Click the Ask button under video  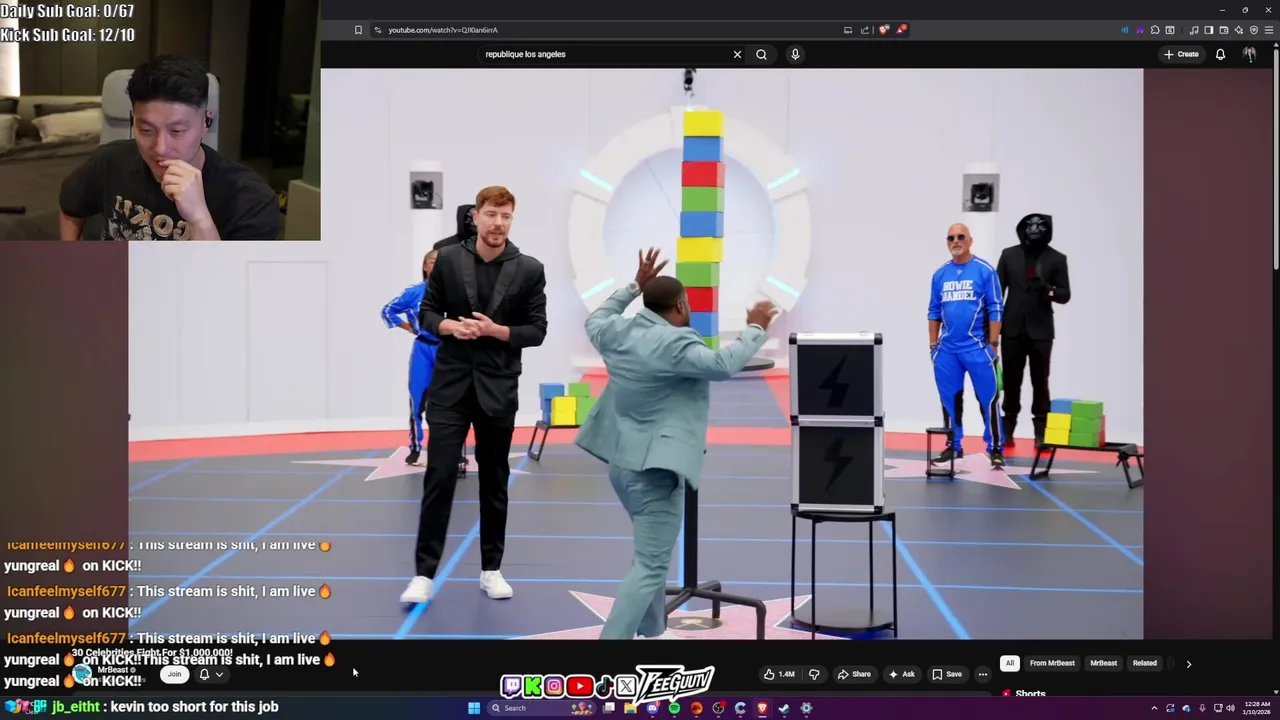coord(901,674)
